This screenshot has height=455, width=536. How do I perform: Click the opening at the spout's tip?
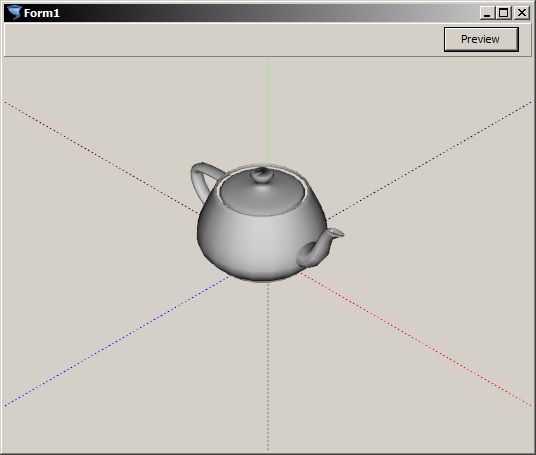(x=337, y=233)
